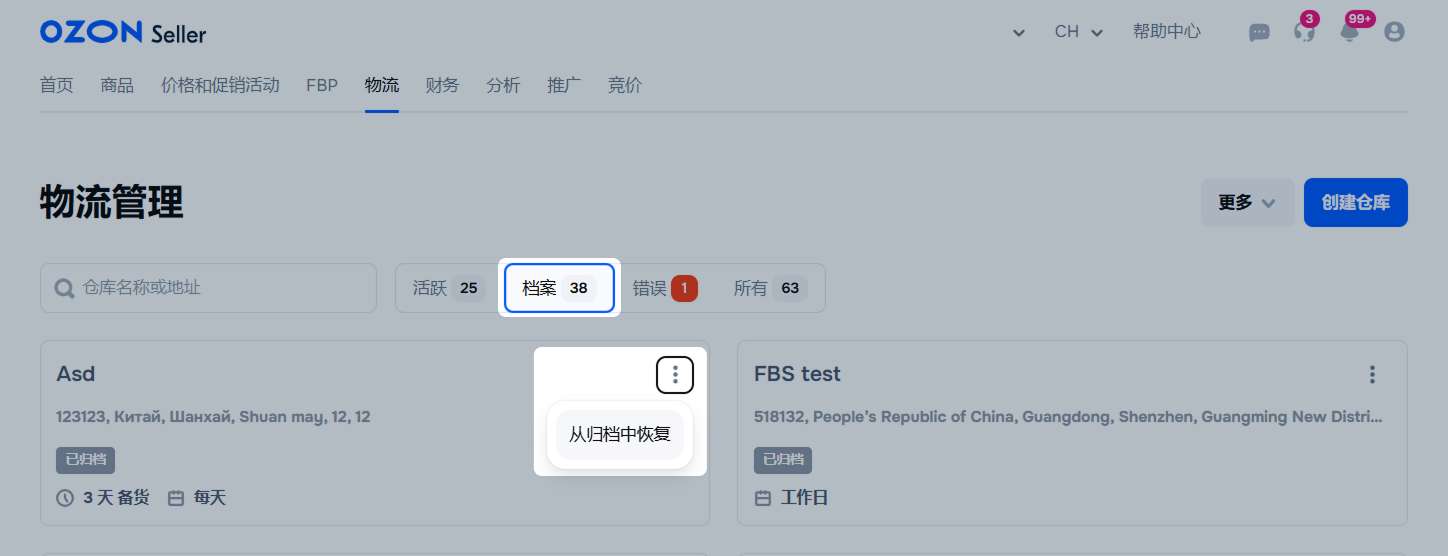The image size is (1448, 556).
Task: Focus the 仓库名称或地址 search field
Action: click(208, 288)
